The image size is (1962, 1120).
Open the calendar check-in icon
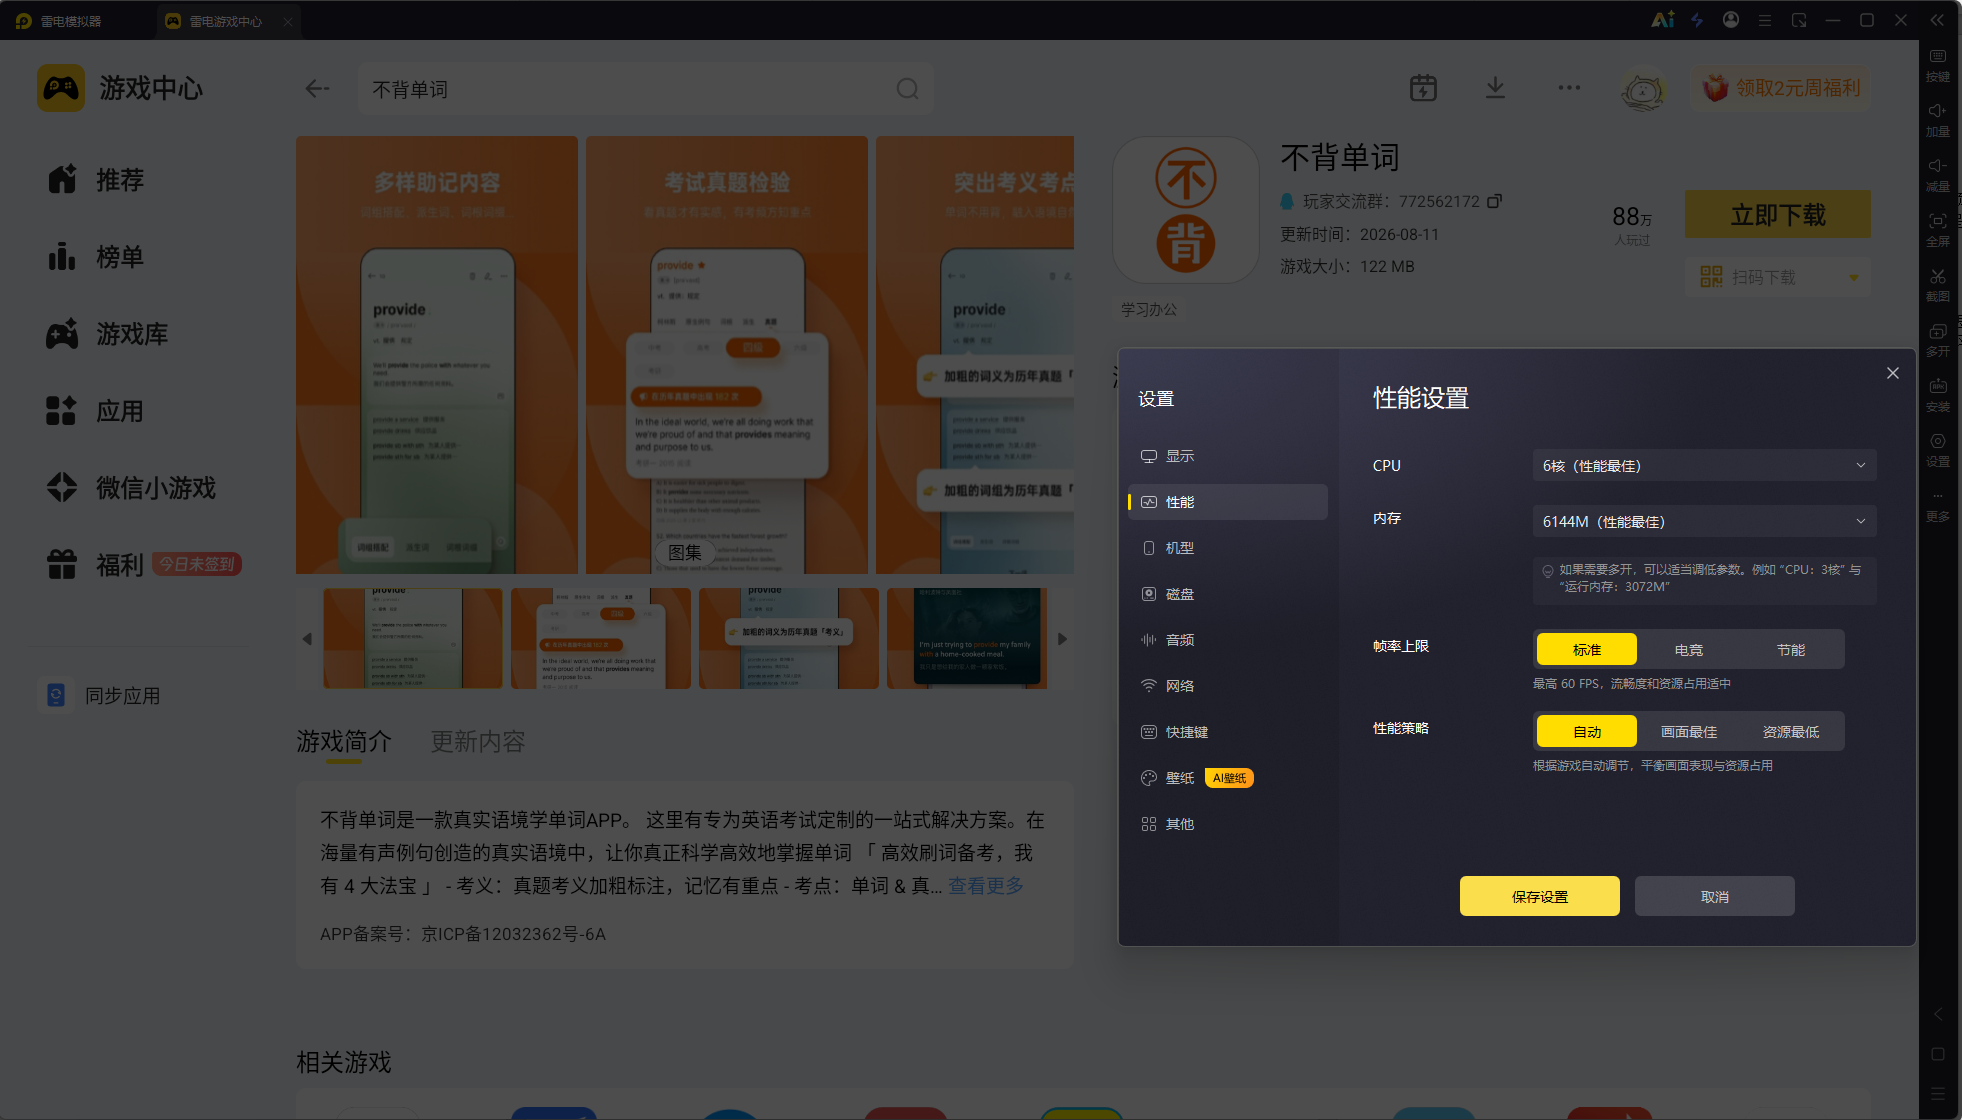point(1423,88)
